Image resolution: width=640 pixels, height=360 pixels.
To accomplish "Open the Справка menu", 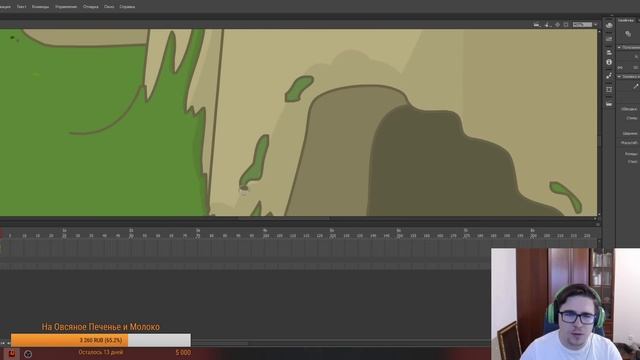I will [127, 7].
